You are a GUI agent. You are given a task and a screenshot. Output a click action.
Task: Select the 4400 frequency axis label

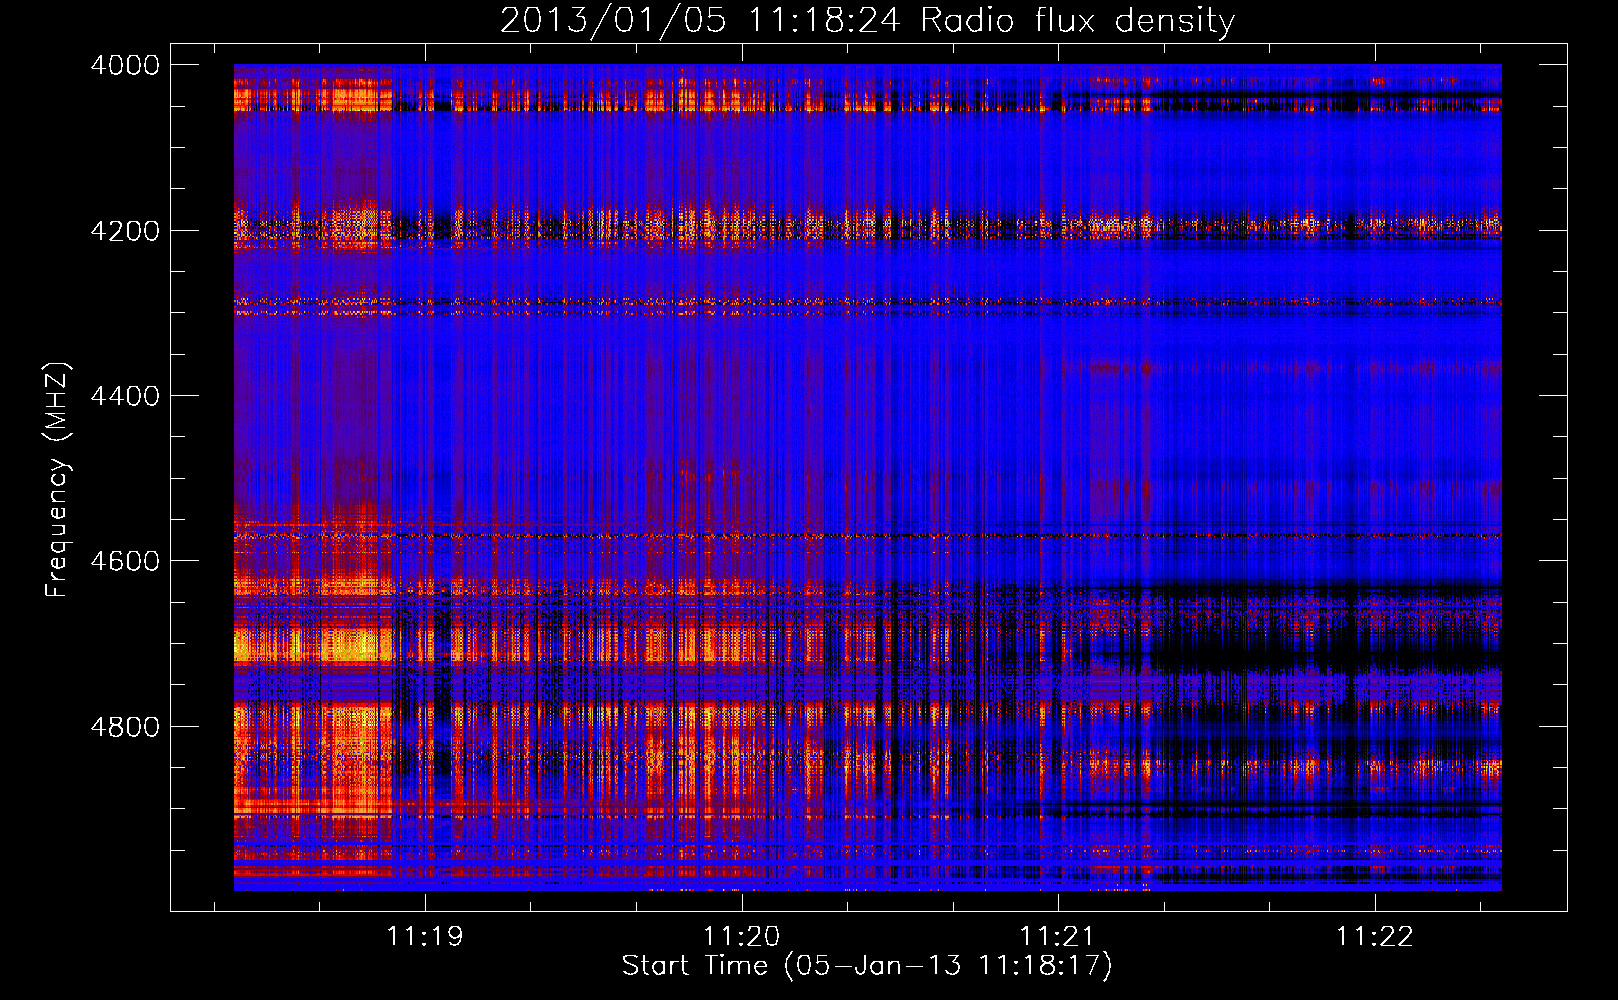click(x=125, y=396)
